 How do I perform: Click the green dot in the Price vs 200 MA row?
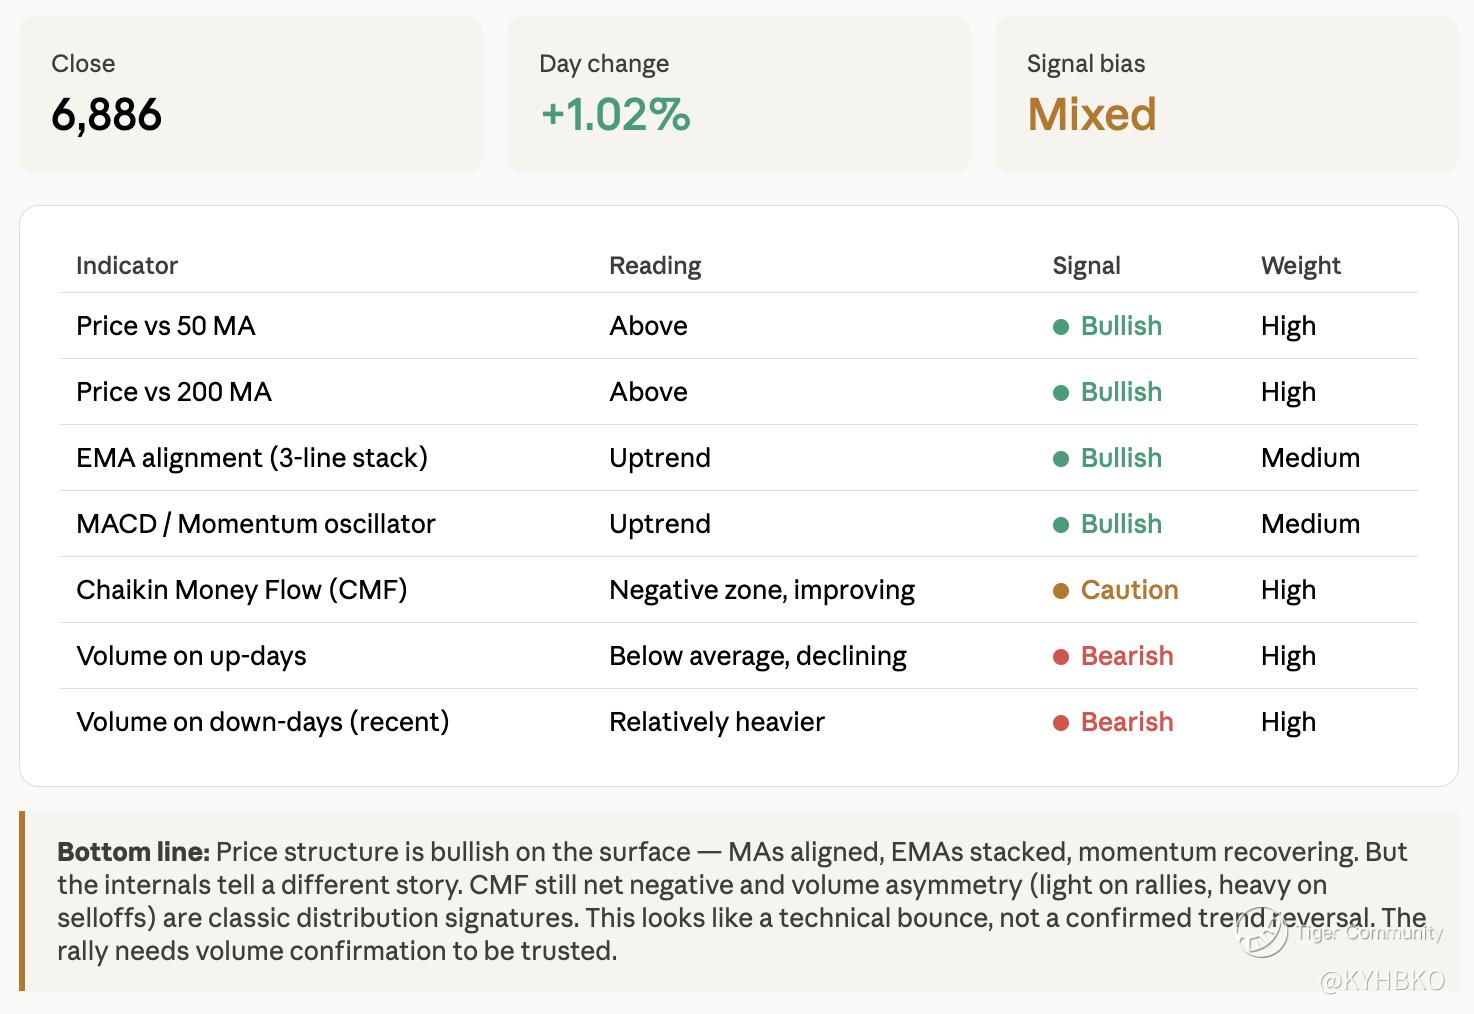1061,393
